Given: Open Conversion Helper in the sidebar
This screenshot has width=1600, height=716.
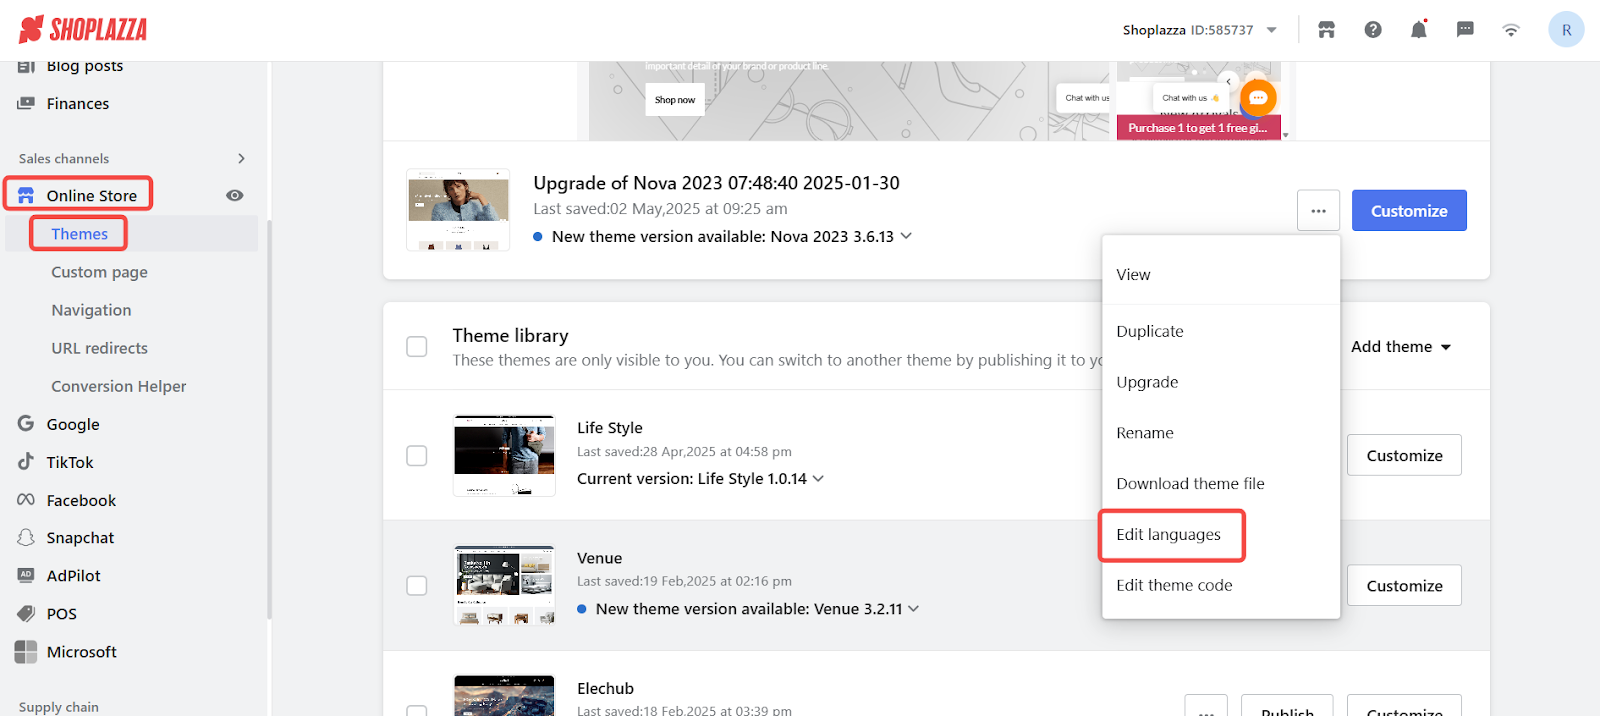Looking at the screenshot, I should click(x=119, y=386).
